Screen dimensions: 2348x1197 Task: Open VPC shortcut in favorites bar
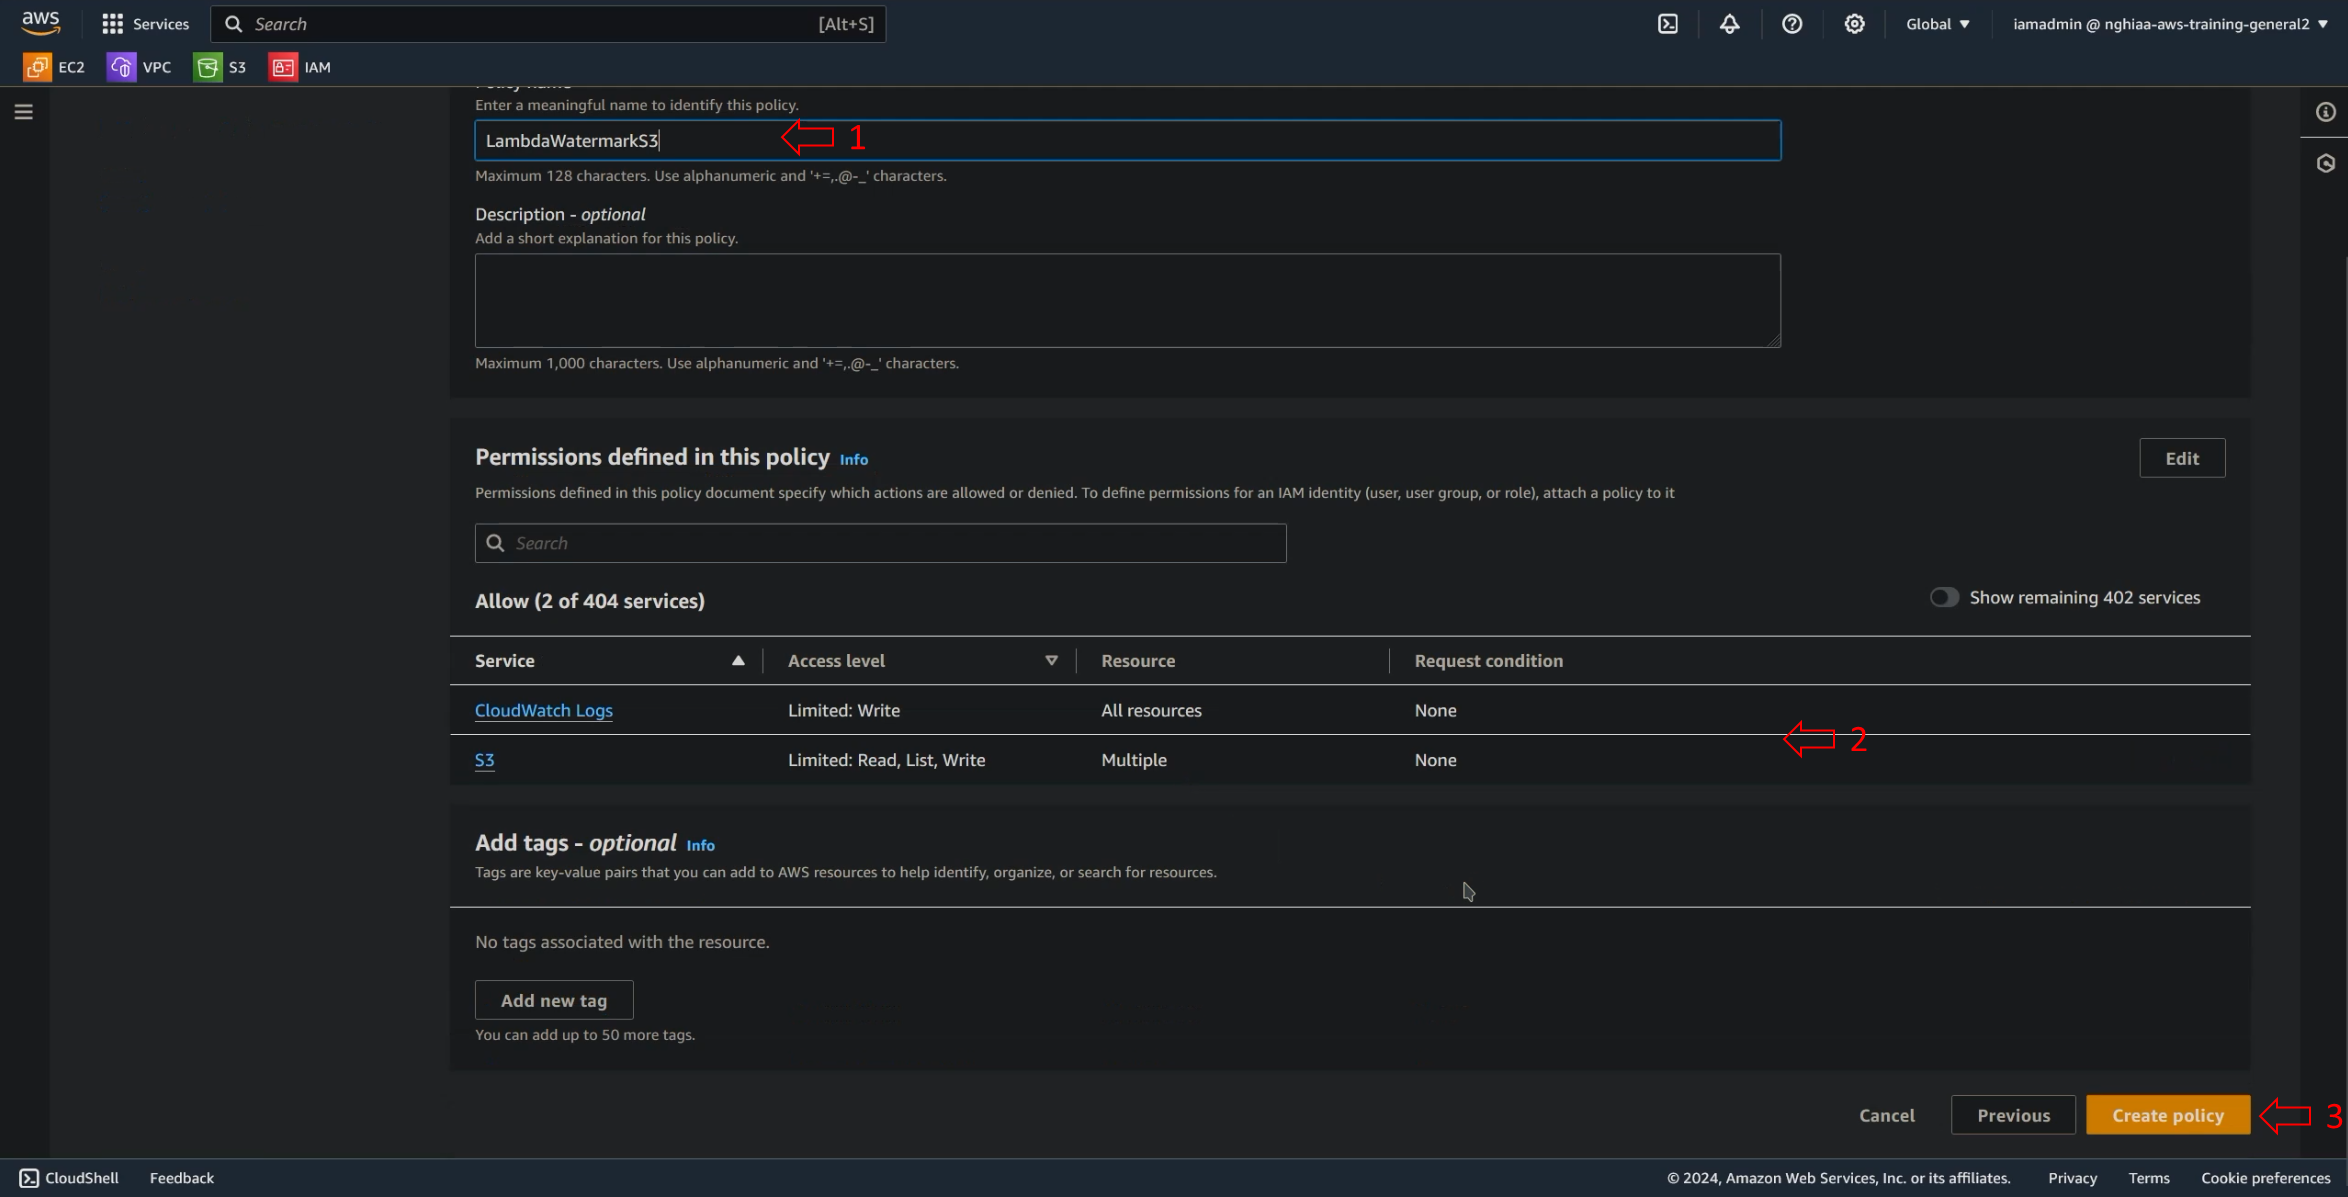[x=139, y=67]
